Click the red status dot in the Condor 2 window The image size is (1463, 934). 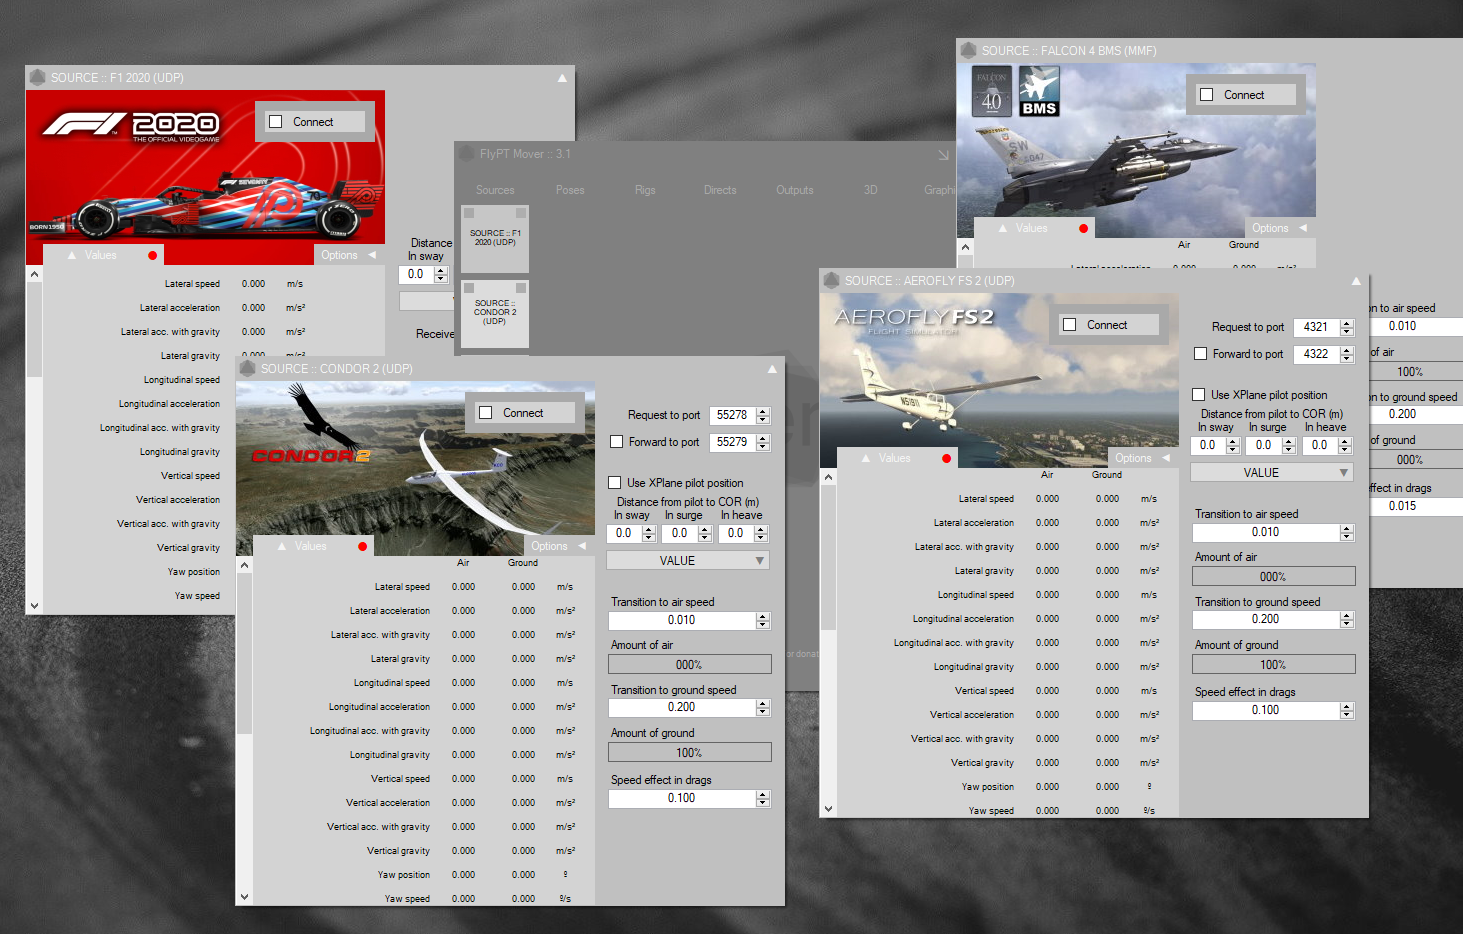click(x=362, y=546)
